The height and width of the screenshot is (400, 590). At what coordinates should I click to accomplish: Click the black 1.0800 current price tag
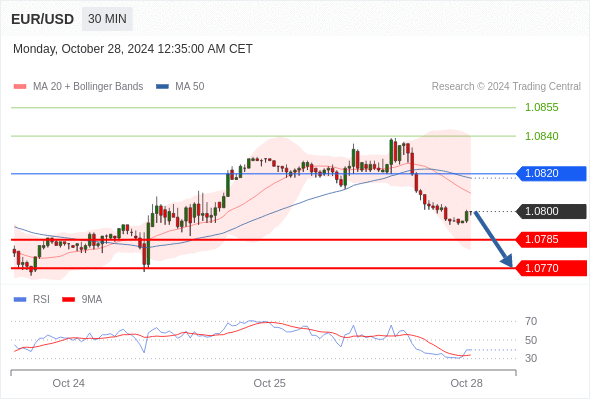click(552, 211)
